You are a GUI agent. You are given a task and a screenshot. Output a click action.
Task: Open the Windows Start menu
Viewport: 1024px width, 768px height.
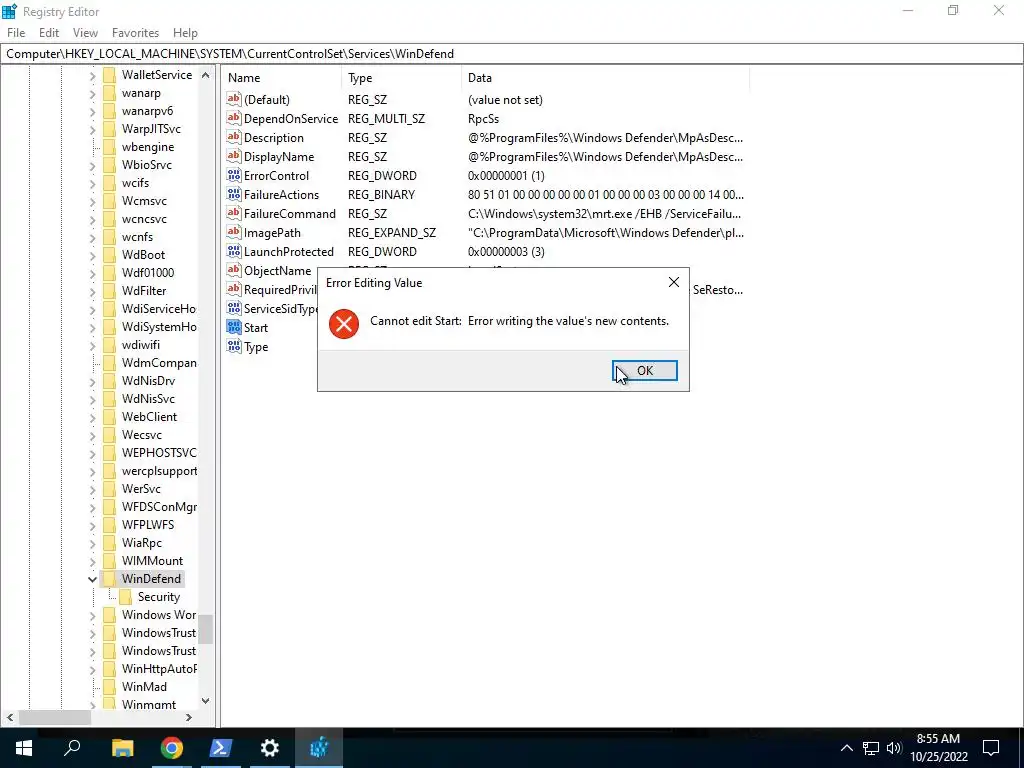pos(24,748)
